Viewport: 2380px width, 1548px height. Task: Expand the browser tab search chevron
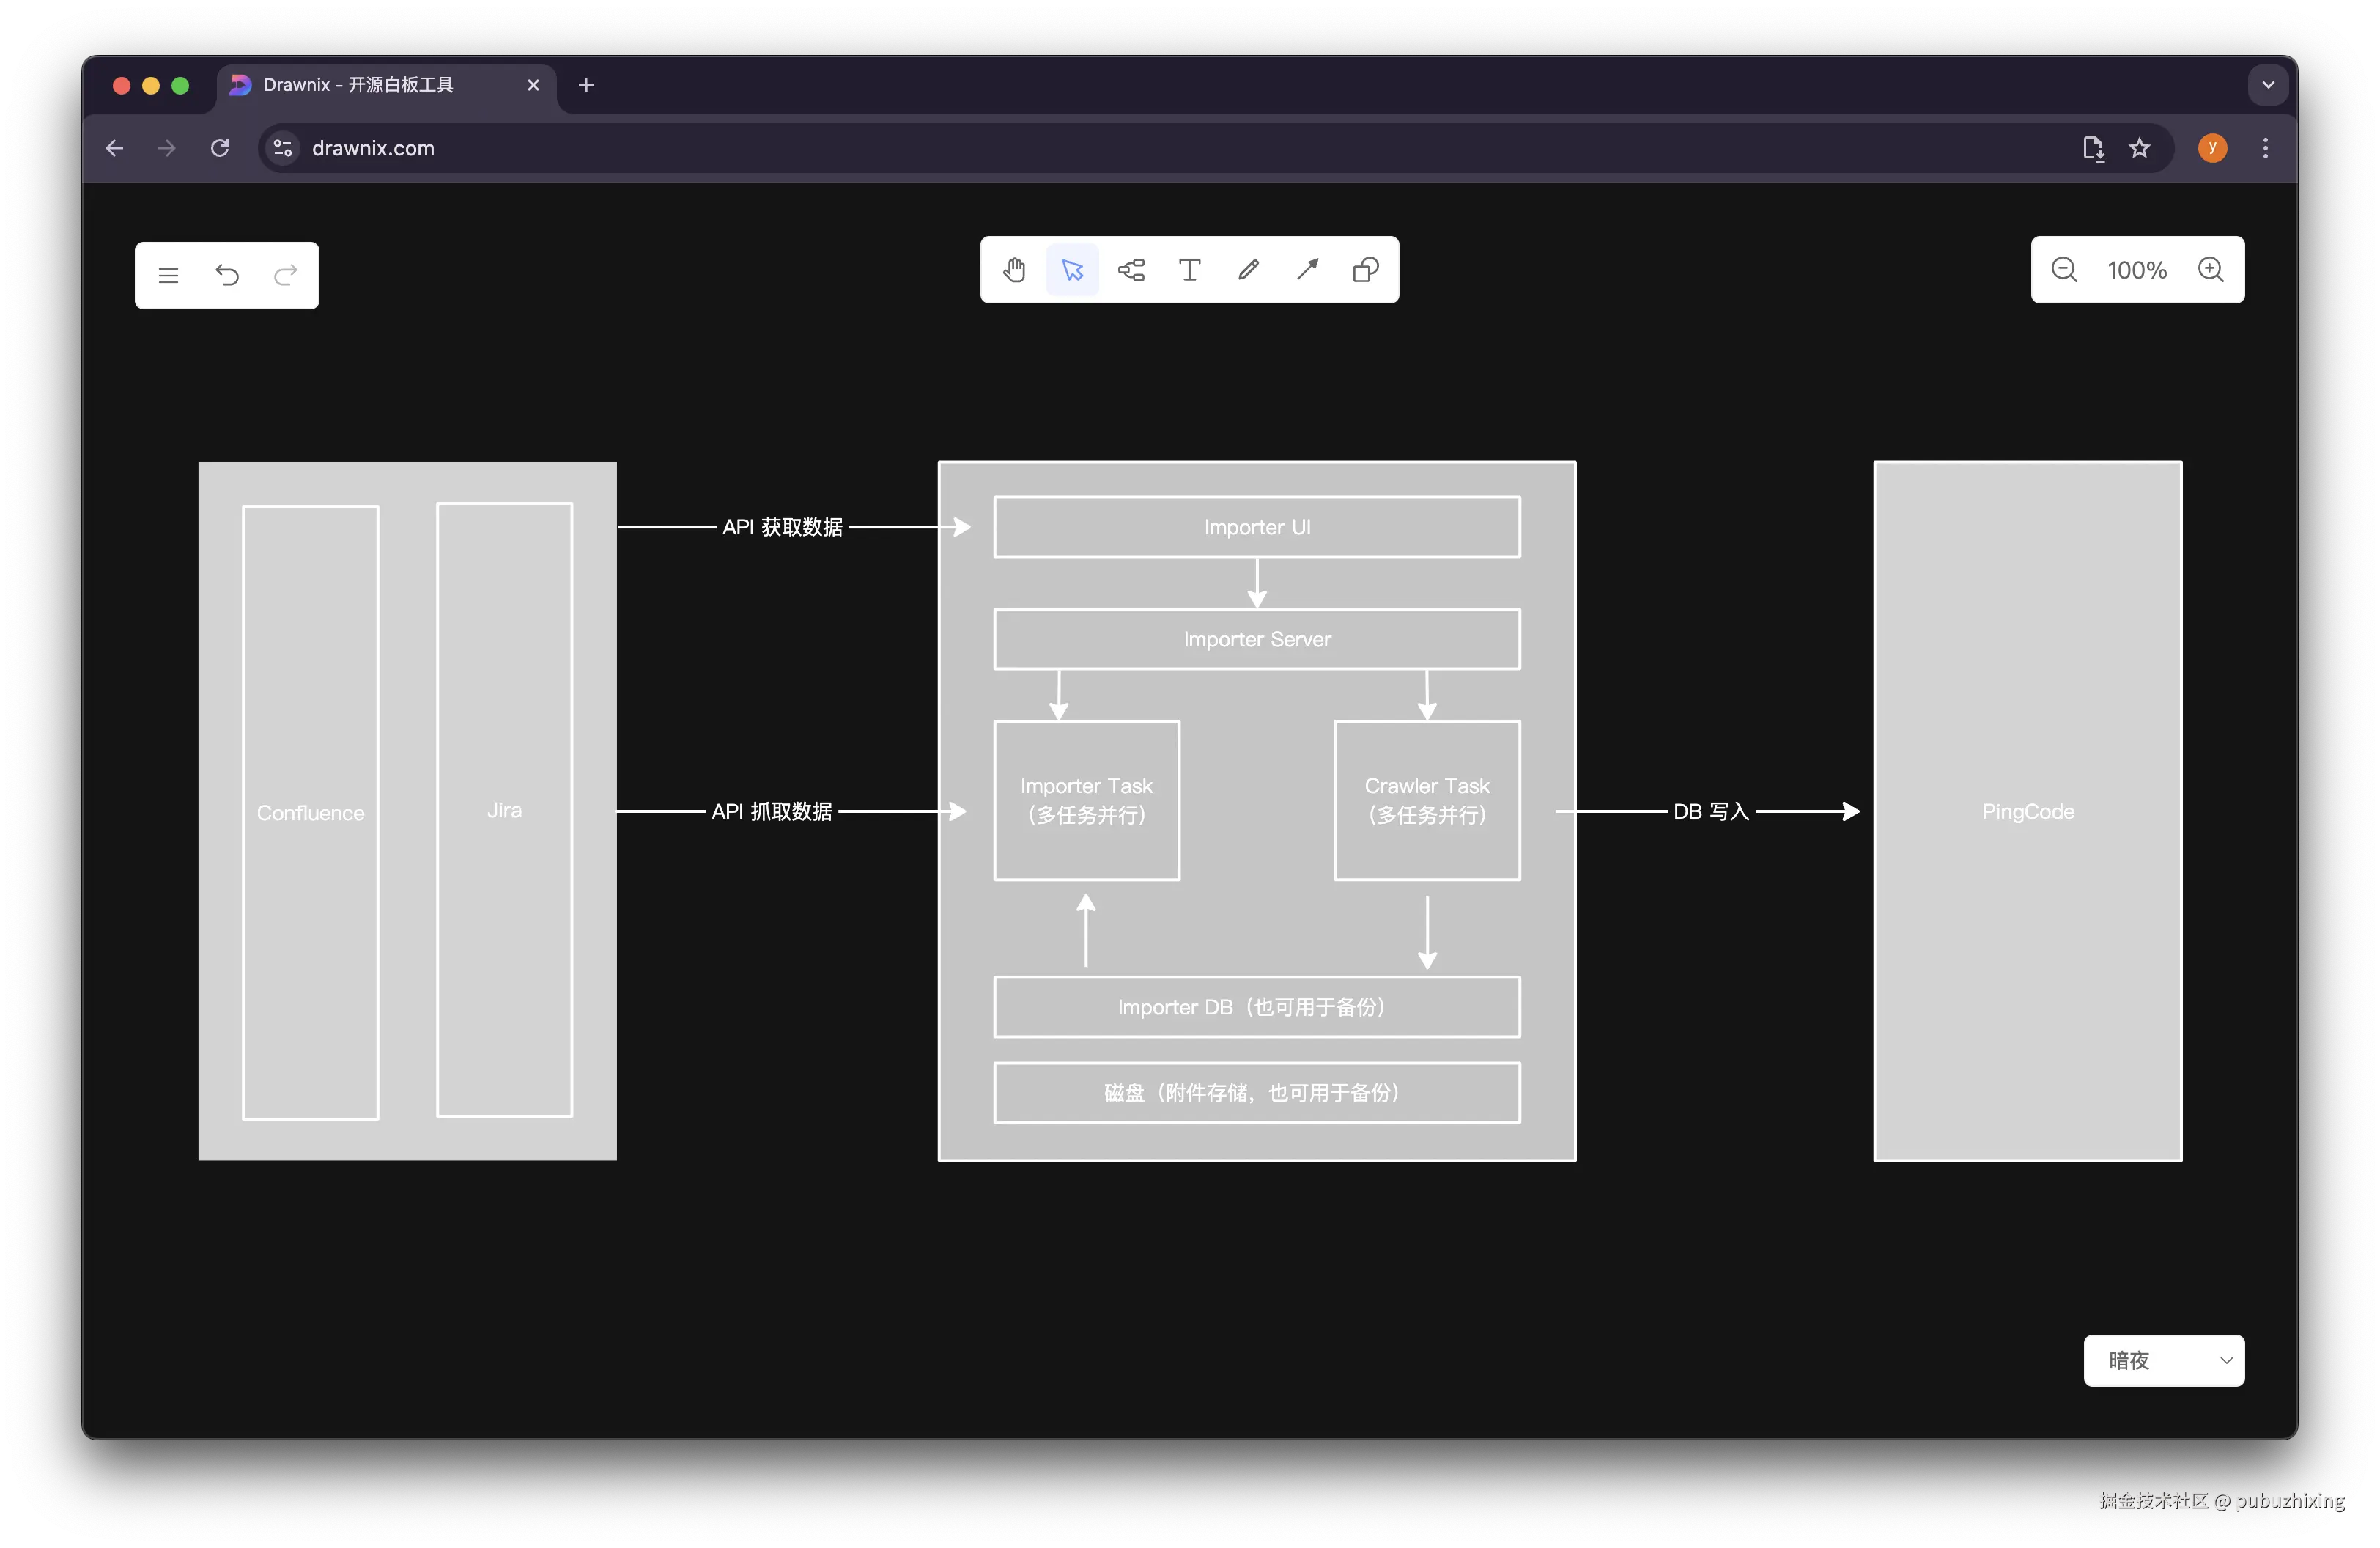[2268, 85]
